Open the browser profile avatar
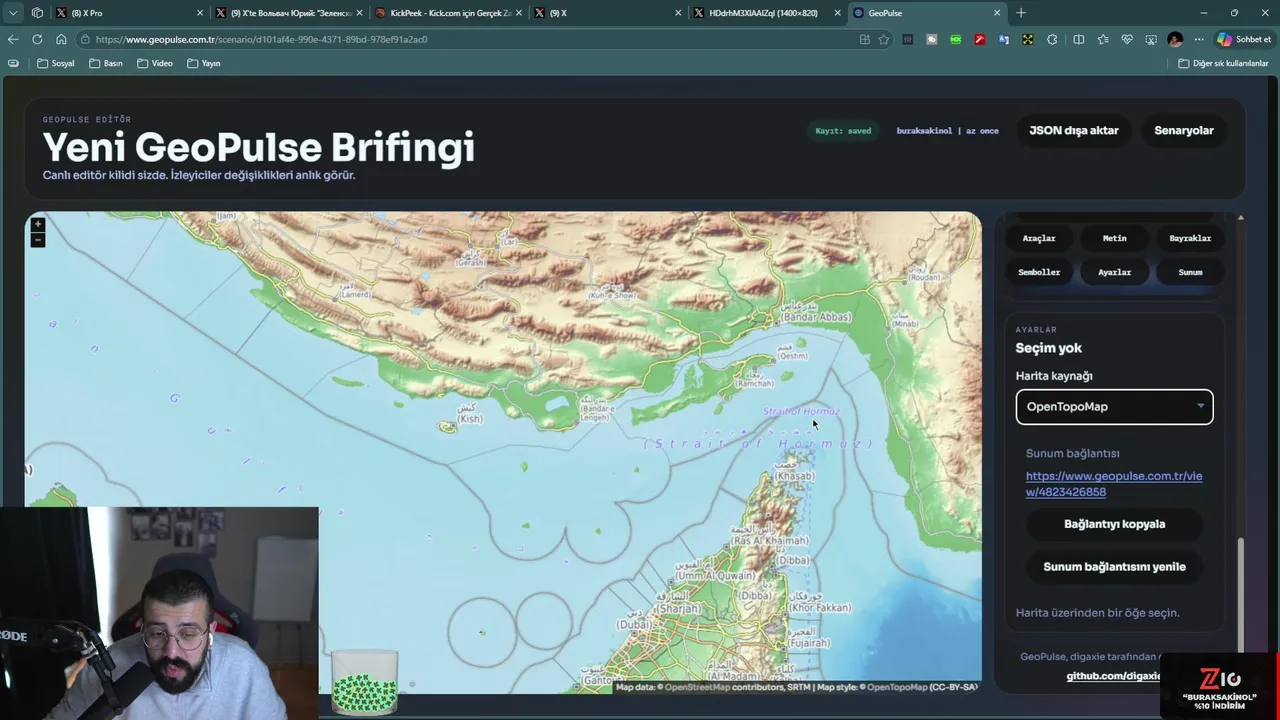1280x720 pixels. (1175, 39)
